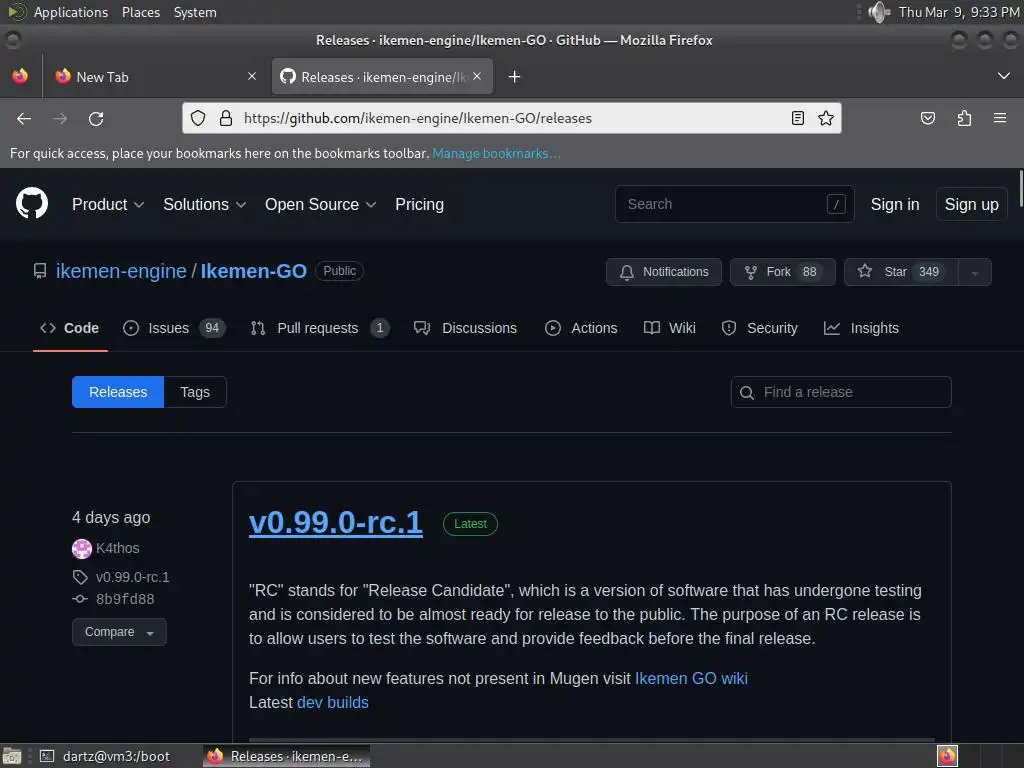Select the Releases button

point(118,392)
